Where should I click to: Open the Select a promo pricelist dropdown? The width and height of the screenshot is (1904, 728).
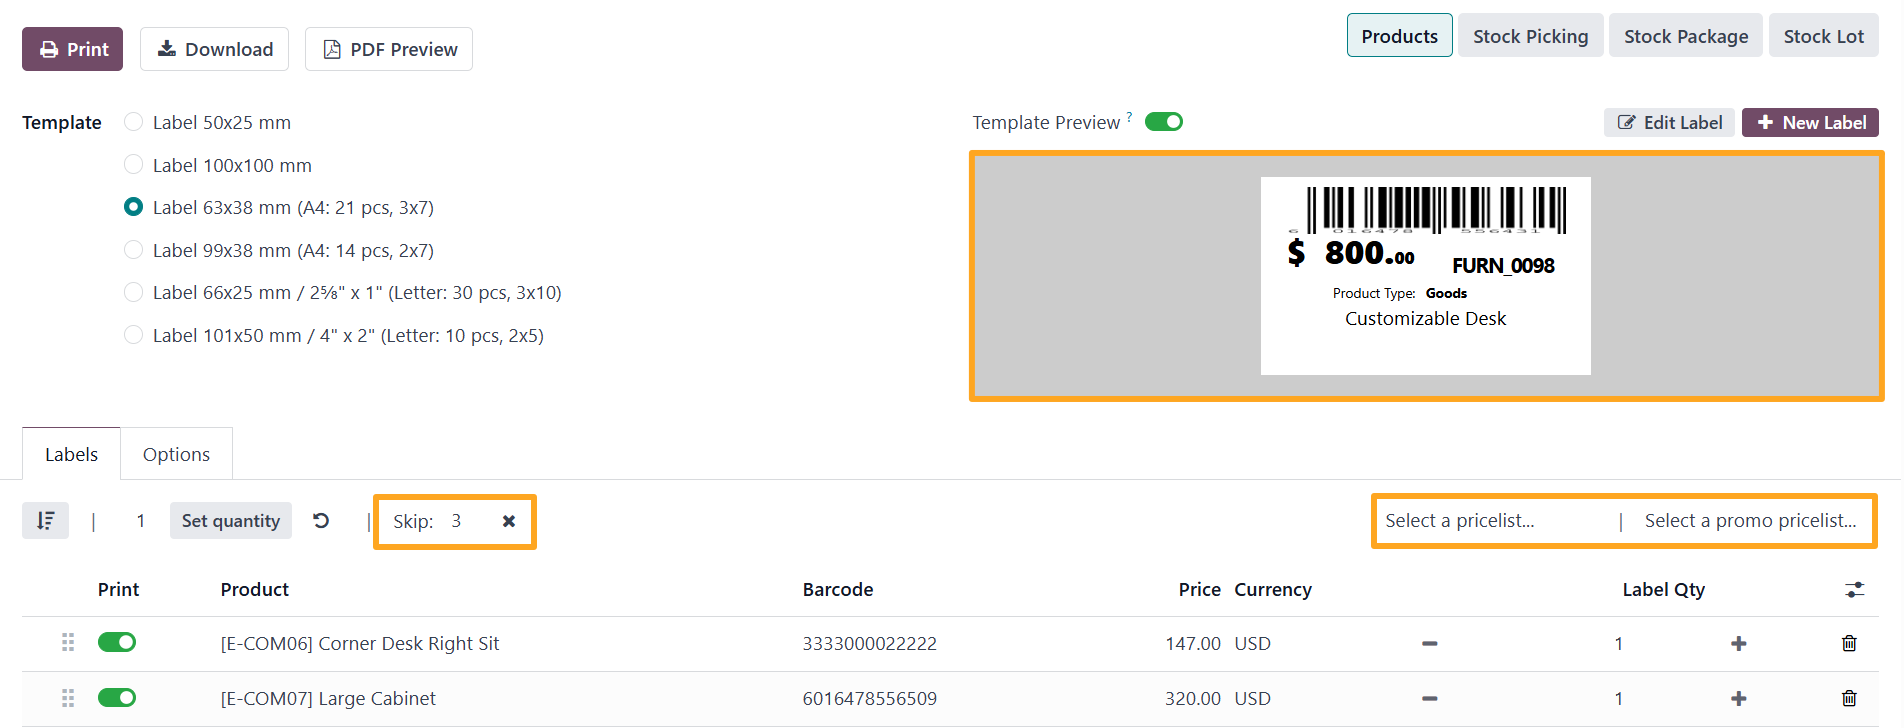(1751, 521)
